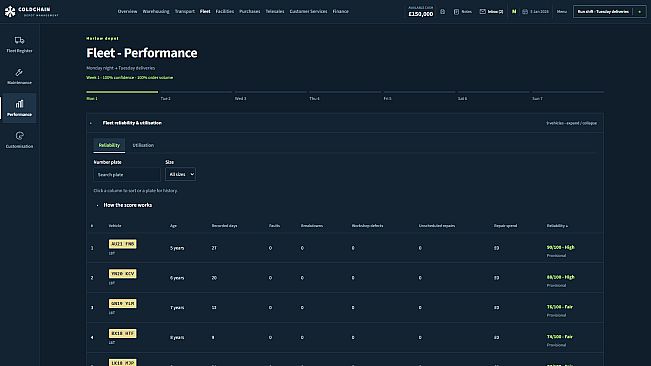The width and height of the screenshot is (651, 366).
Task: Open the Fleet Register sidebar icon
Action: point(19,40)
